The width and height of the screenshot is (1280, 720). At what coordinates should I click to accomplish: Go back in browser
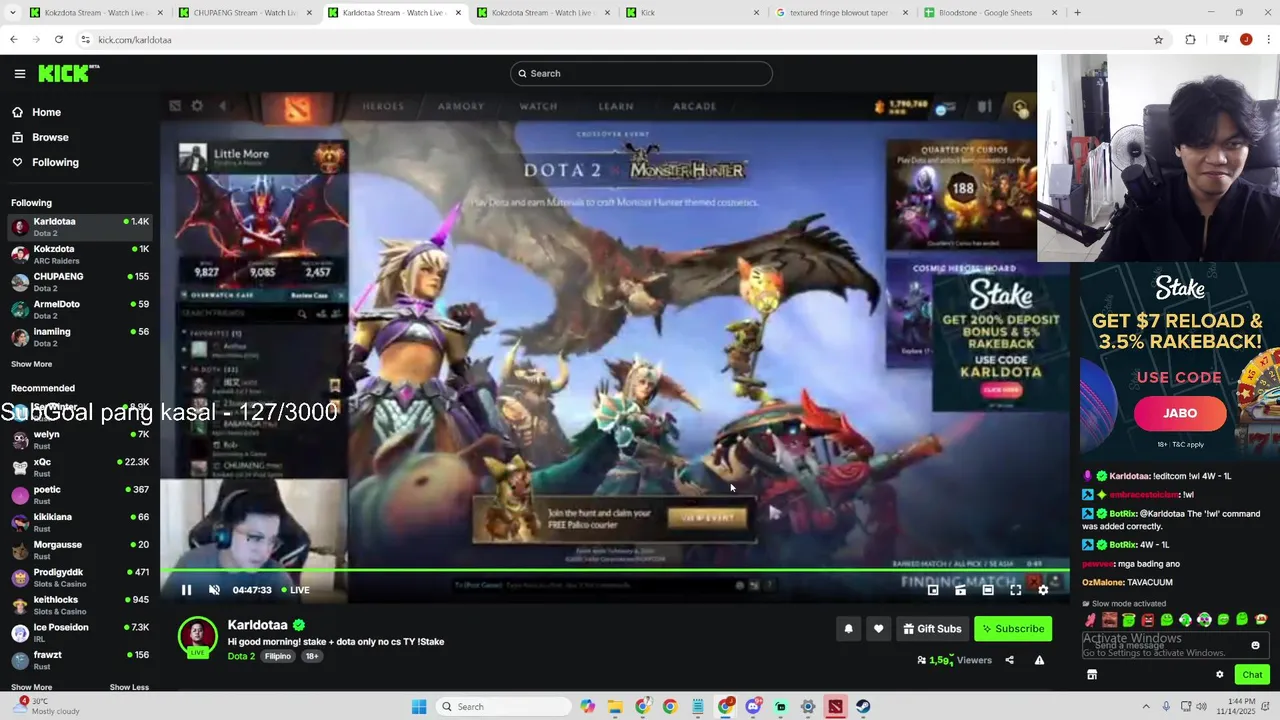click(14, 40)
